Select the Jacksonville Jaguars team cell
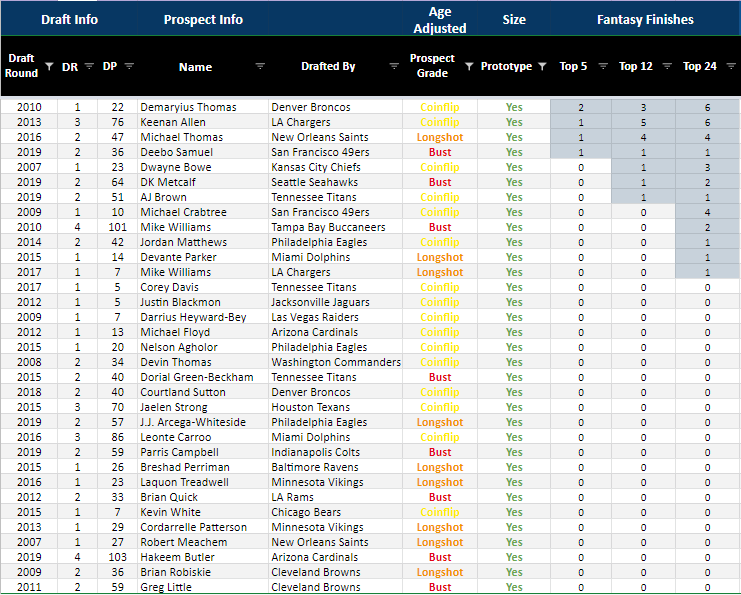The width and height of the screenshot is (741, 595). (336, 302)
